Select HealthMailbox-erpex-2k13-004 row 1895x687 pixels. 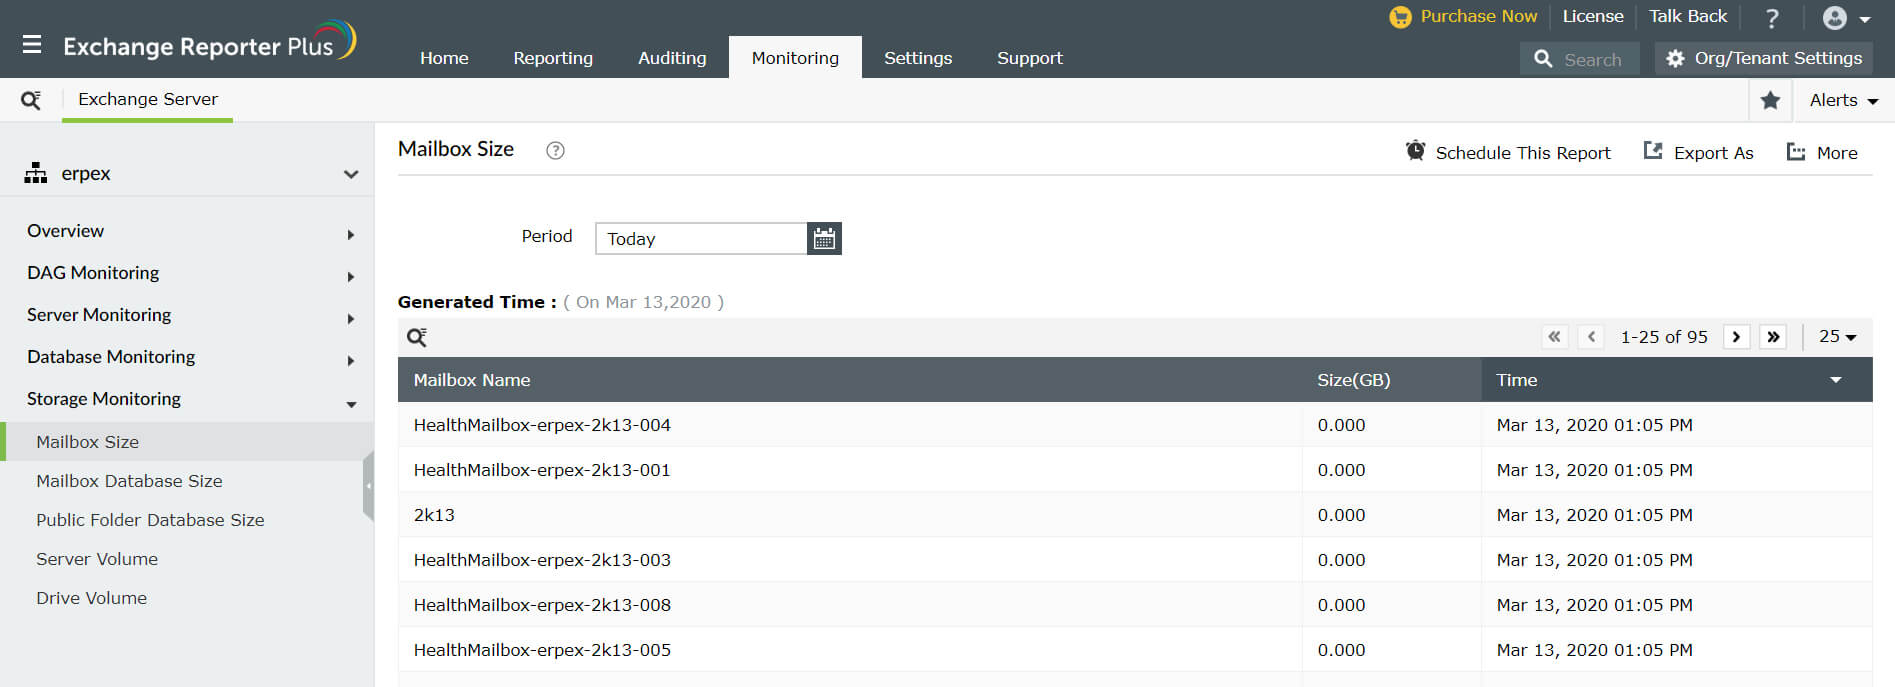(x=1135, y=425)
